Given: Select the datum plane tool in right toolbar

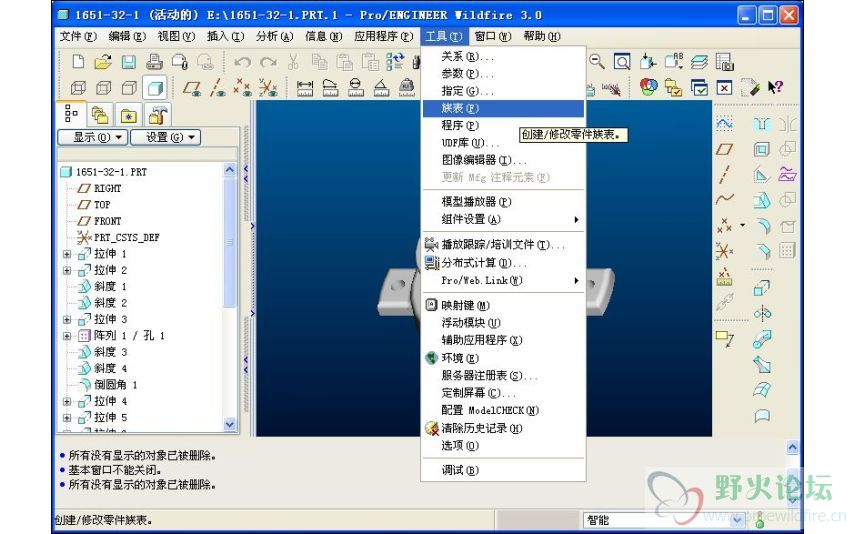Looking at the screenshot, I should (724, 149).
